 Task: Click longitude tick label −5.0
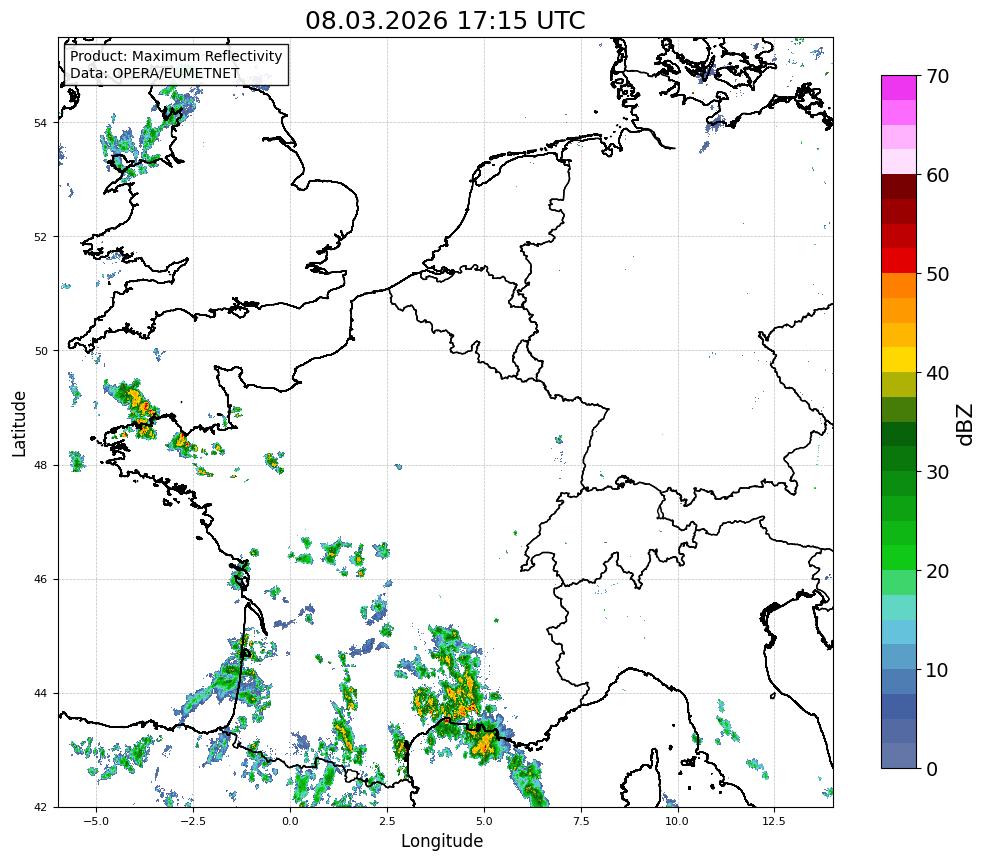pyautogui.click(x=96, y=821)
